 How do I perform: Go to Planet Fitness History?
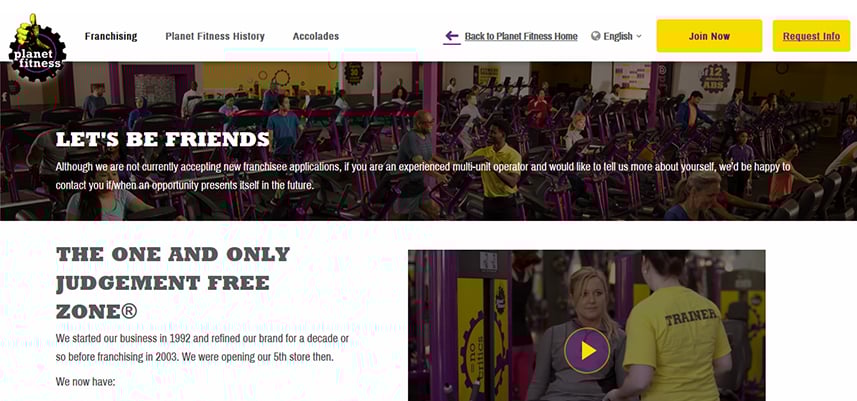tap(215, 36)
